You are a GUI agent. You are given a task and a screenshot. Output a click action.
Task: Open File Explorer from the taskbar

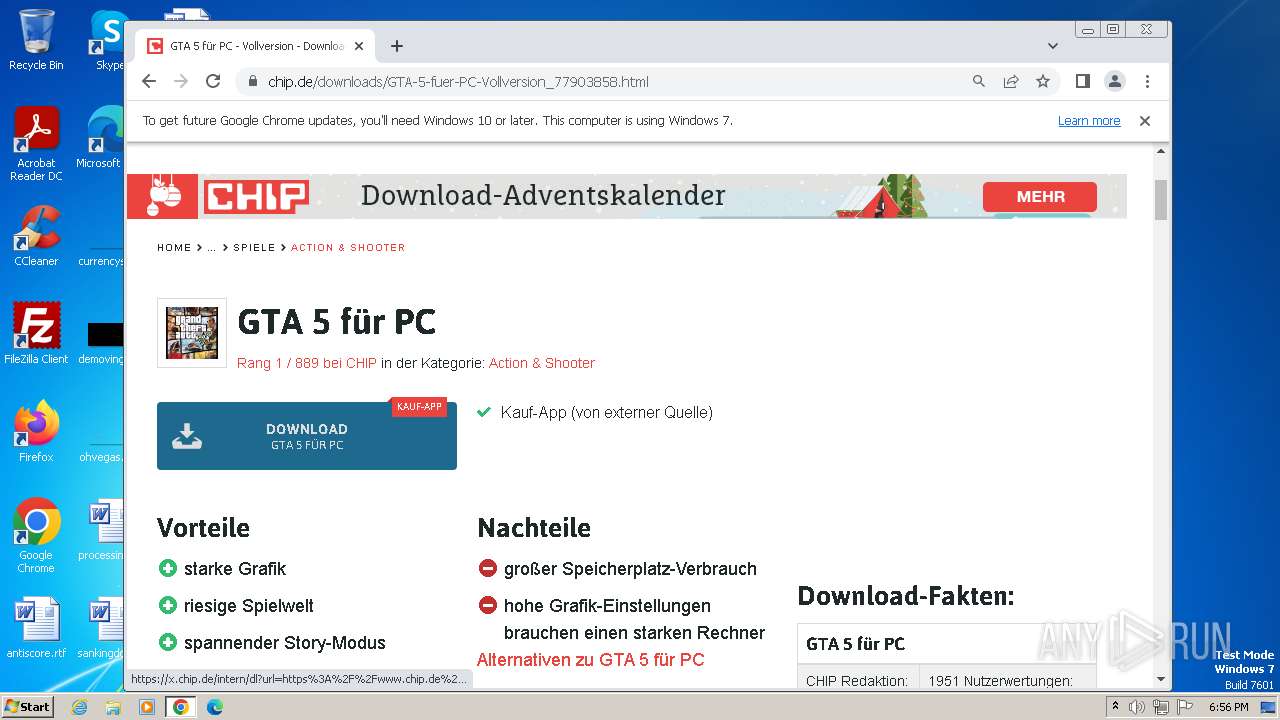(x=113, y=707)
